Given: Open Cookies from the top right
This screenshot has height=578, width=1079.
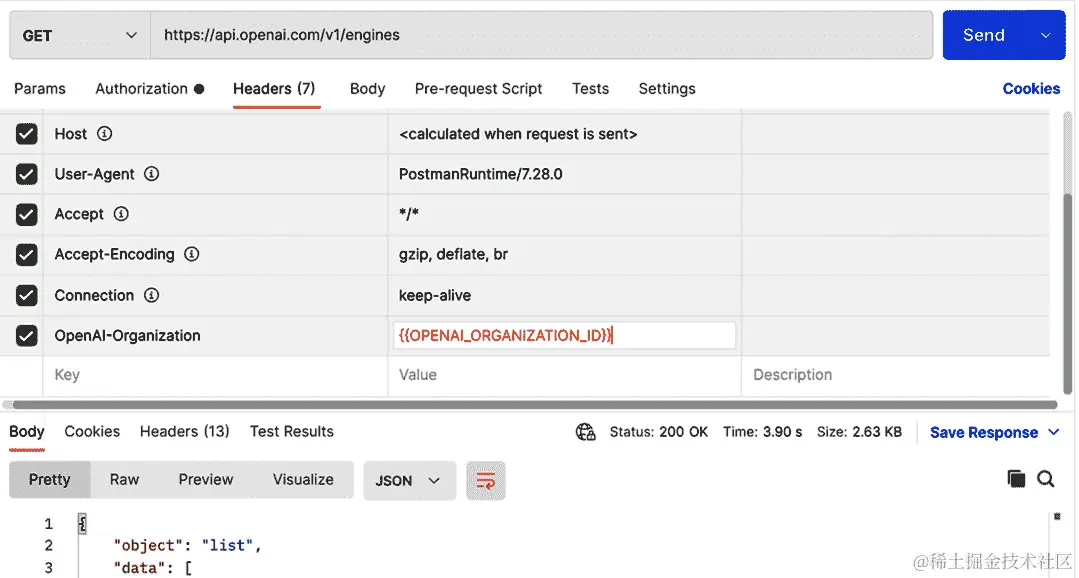Looking at the screenshot, I should (x=1031, y=88).
